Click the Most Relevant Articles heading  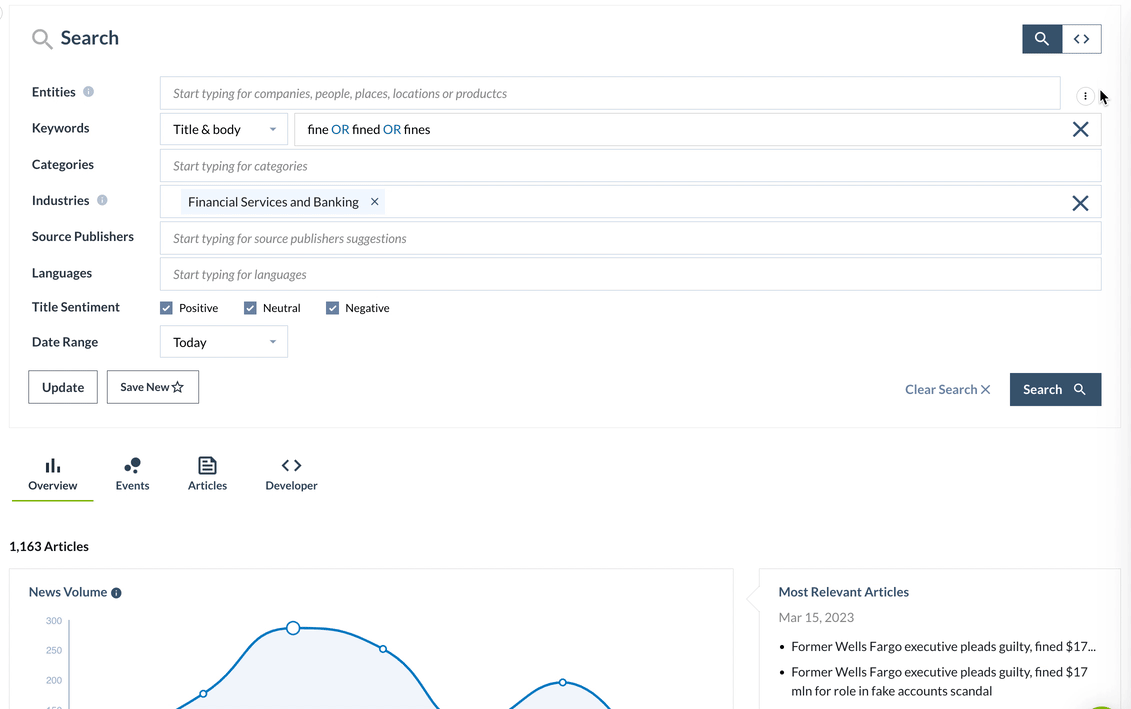point(843,592)
